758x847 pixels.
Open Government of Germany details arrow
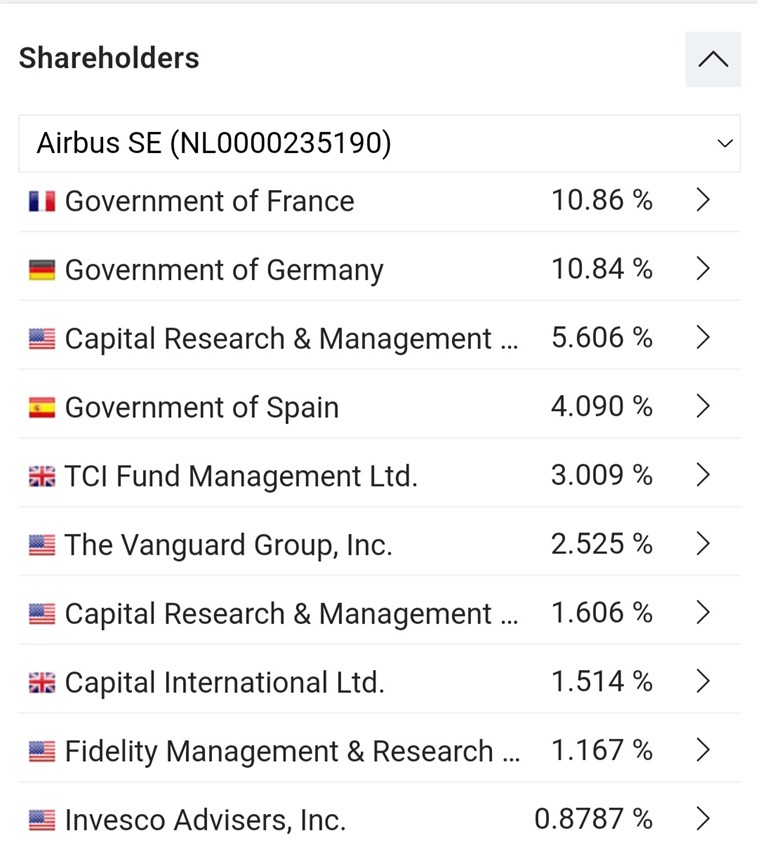[703, 269]
